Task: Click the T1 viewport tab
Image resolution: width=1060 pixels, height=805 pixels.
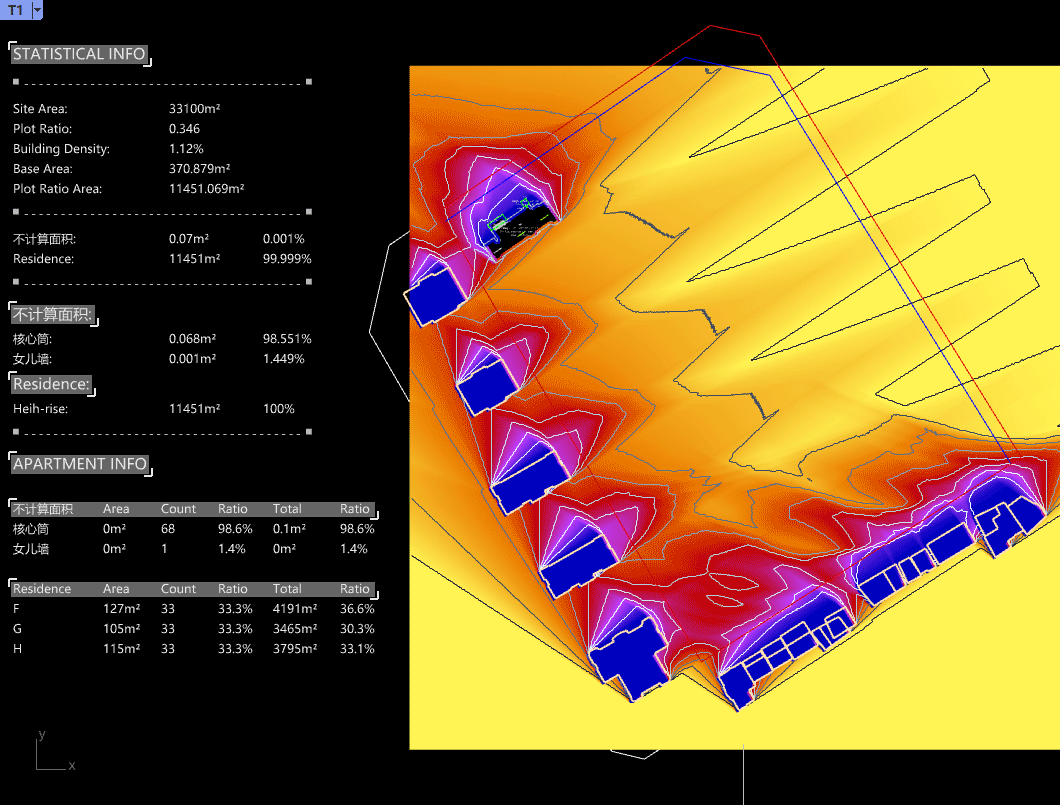Action: pyautogui.click(x=15, y=10)
